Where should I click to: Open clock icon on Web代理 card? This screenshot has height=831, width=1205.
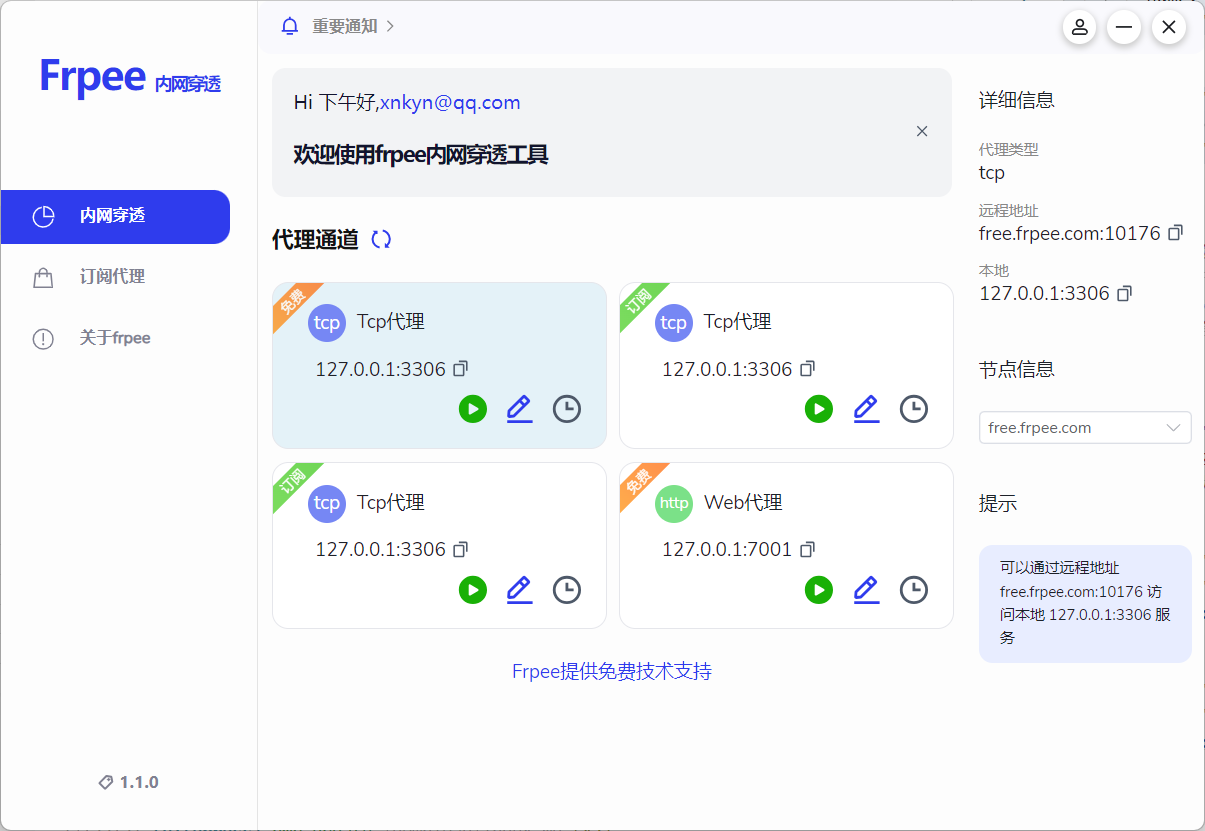914,589
